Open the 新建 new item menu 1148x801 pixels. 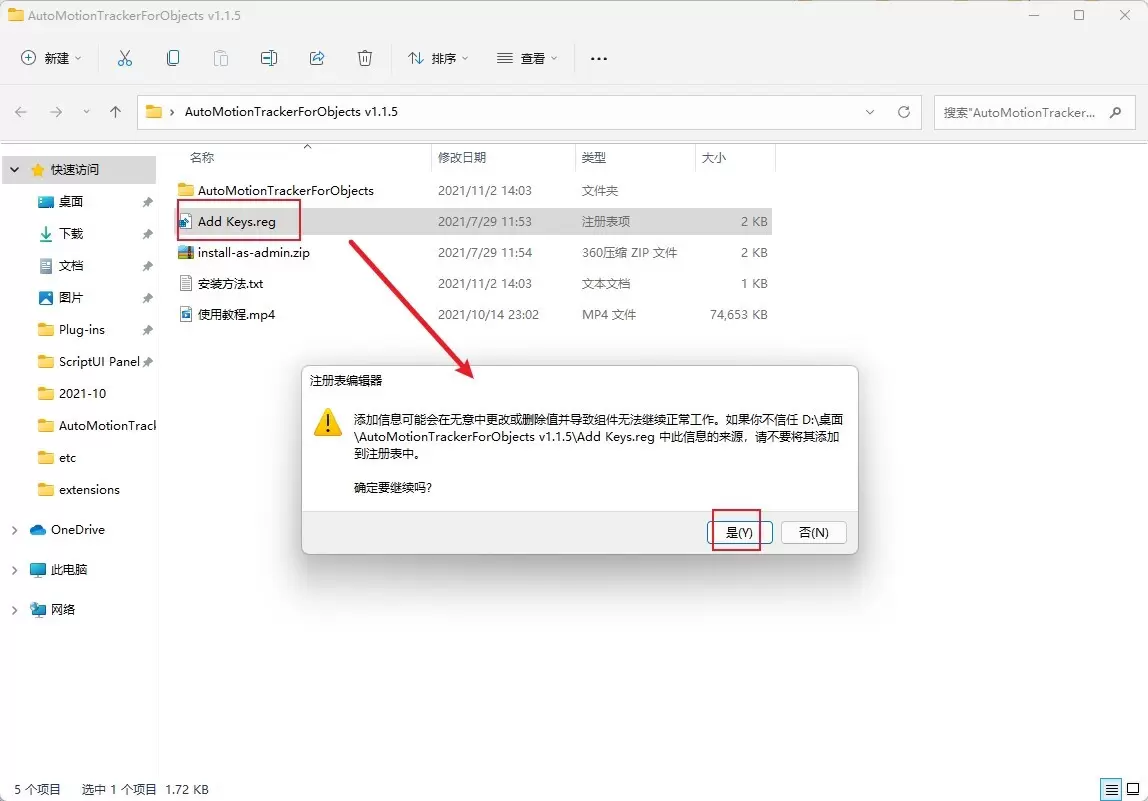51,59
